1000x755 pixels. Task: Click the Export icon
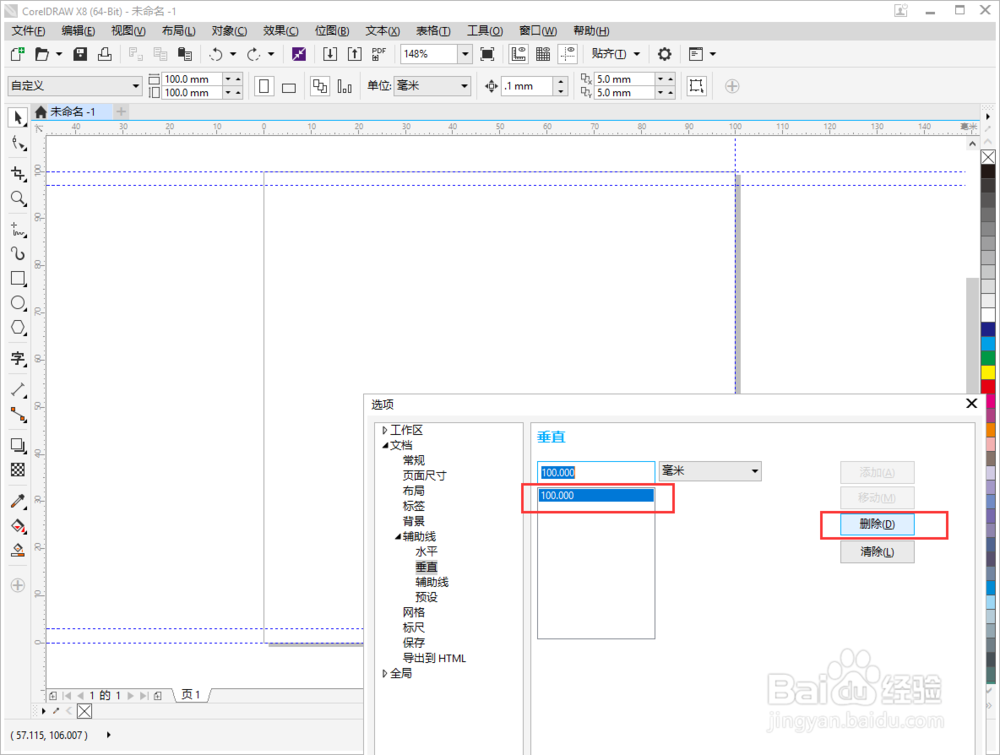tap(355, 54)
